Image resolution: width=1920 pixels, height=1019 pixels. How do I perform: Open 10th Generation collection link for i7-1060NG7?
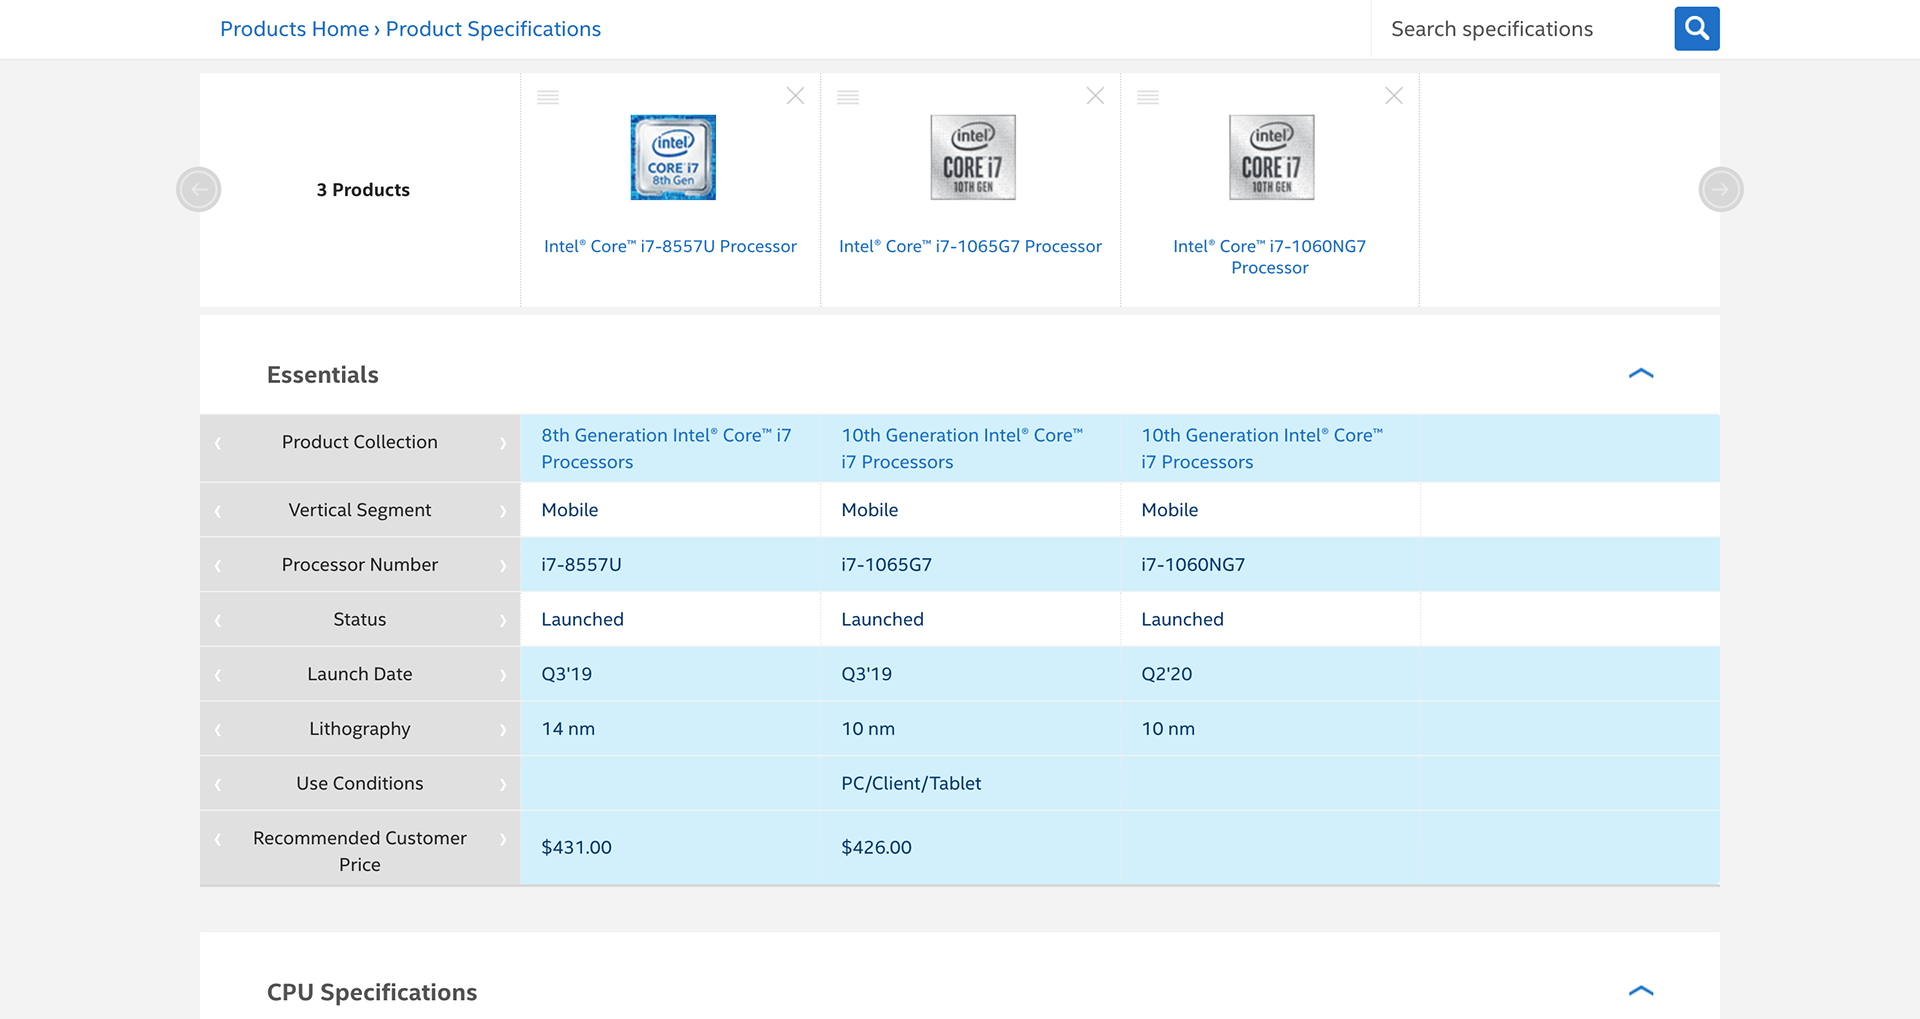point(1262,448)
